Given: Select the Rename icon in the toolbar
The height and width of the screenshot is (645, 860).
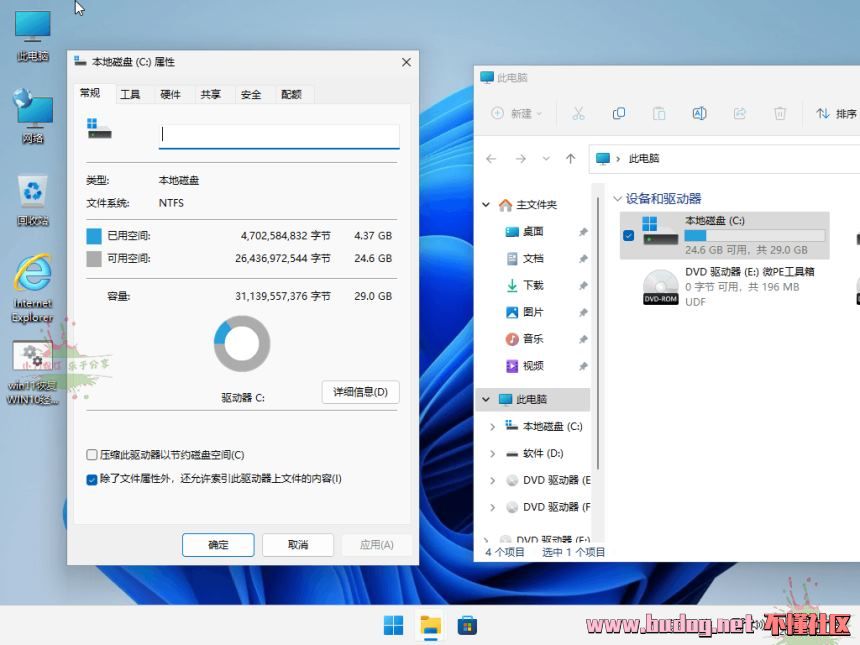Looking at the screenshot, I should [699, 113].
